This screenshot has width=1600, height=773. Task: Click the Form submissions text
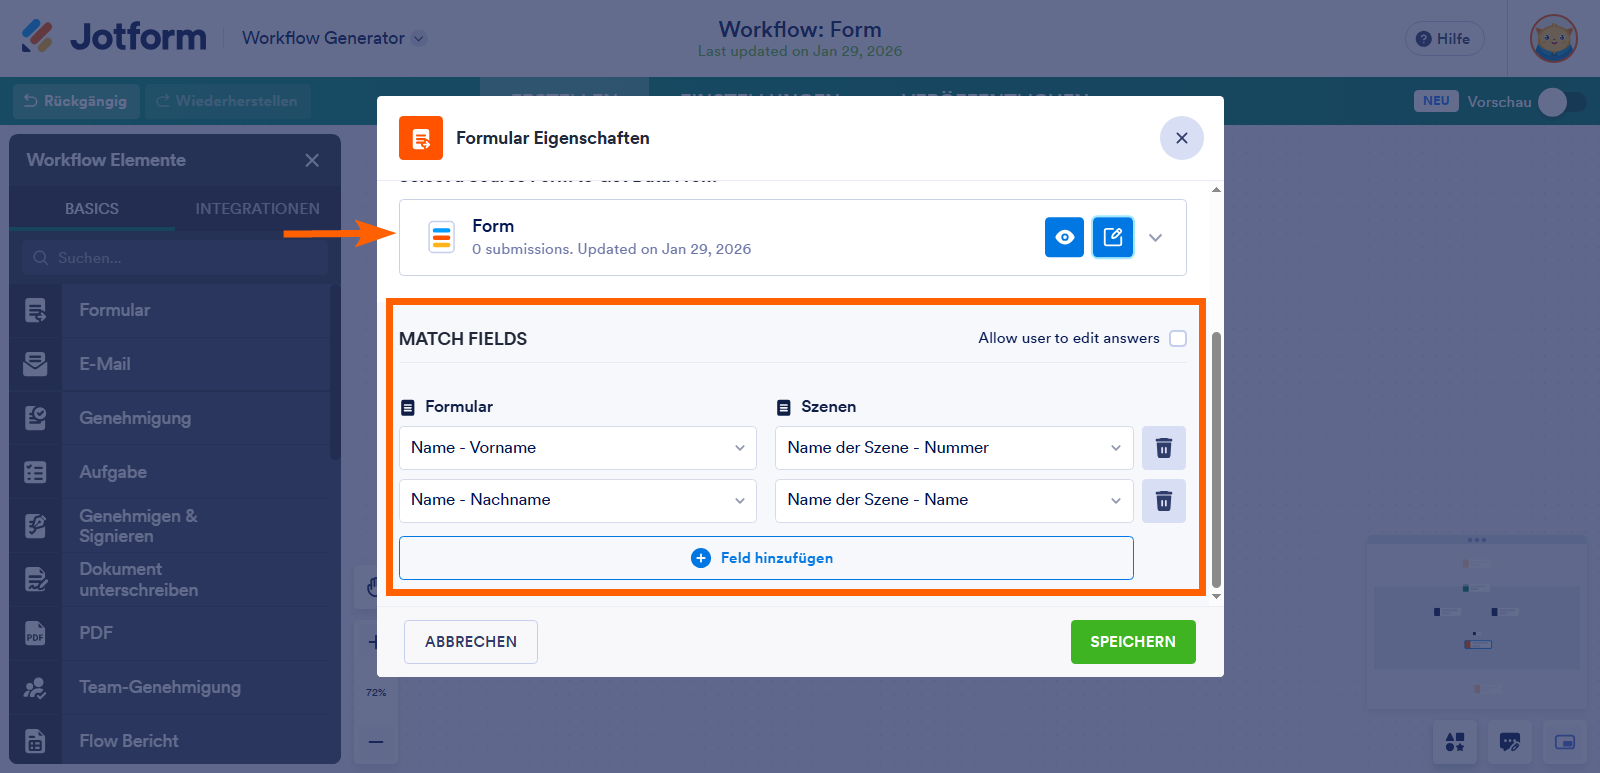coord(611,249)
